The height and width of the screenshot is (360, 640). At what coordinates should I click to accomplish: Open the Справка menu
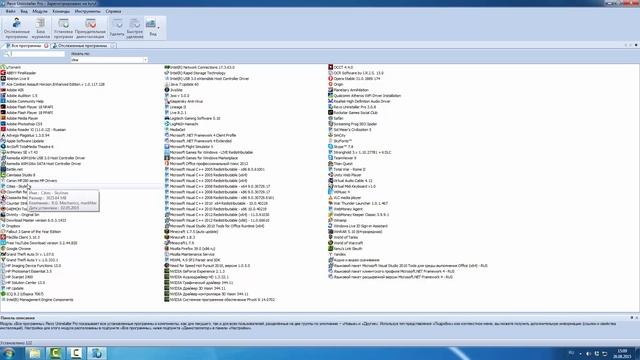point(113,11)
